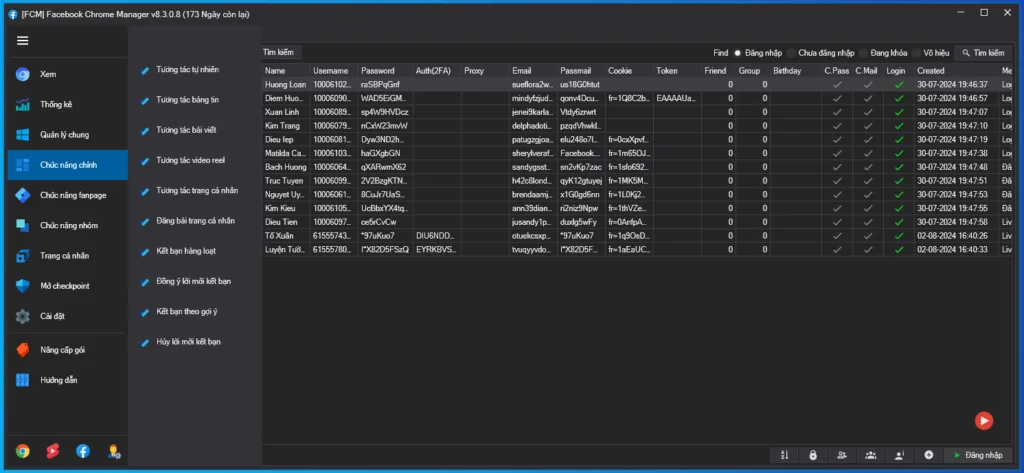Click the red YouTube shorts icon in sidebar
This screenshot has height=473, width=1024.
point(53,451)
